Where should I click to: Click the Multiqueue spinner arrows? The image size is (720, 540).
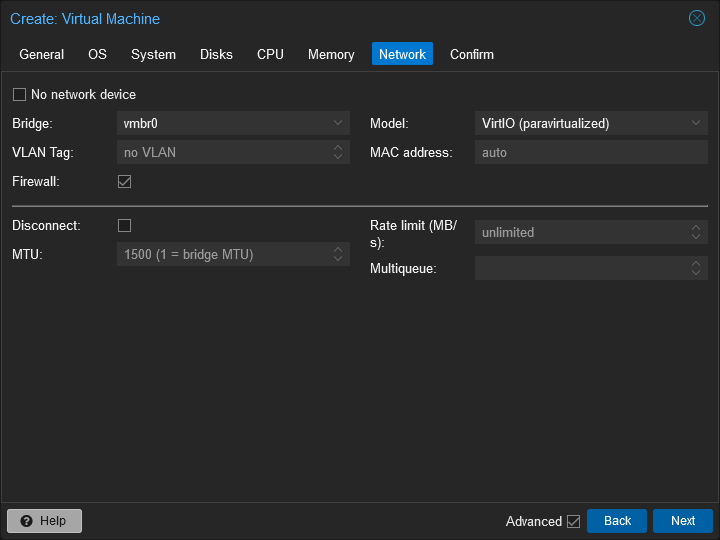pyautogui.click(x=696, y=268)
